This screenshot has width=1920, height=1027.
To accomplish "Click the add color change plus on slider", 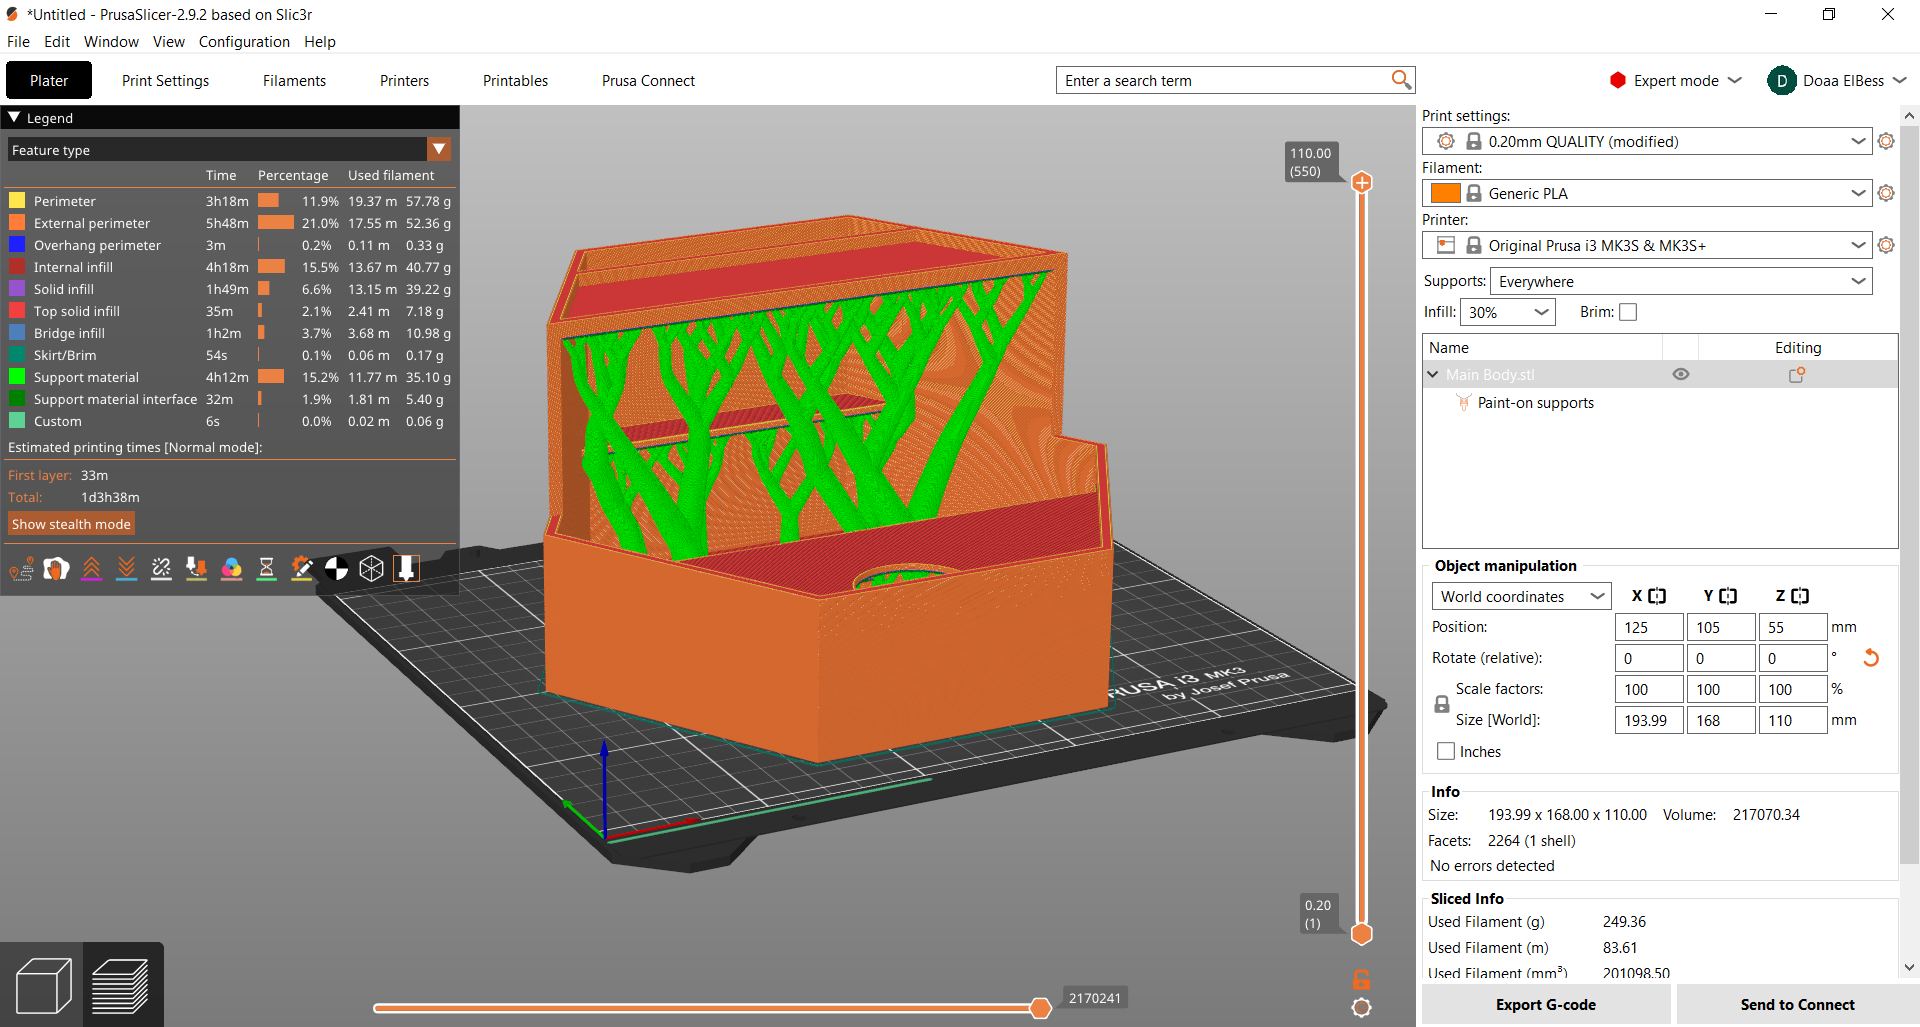I will click(x=1361, y=182).
